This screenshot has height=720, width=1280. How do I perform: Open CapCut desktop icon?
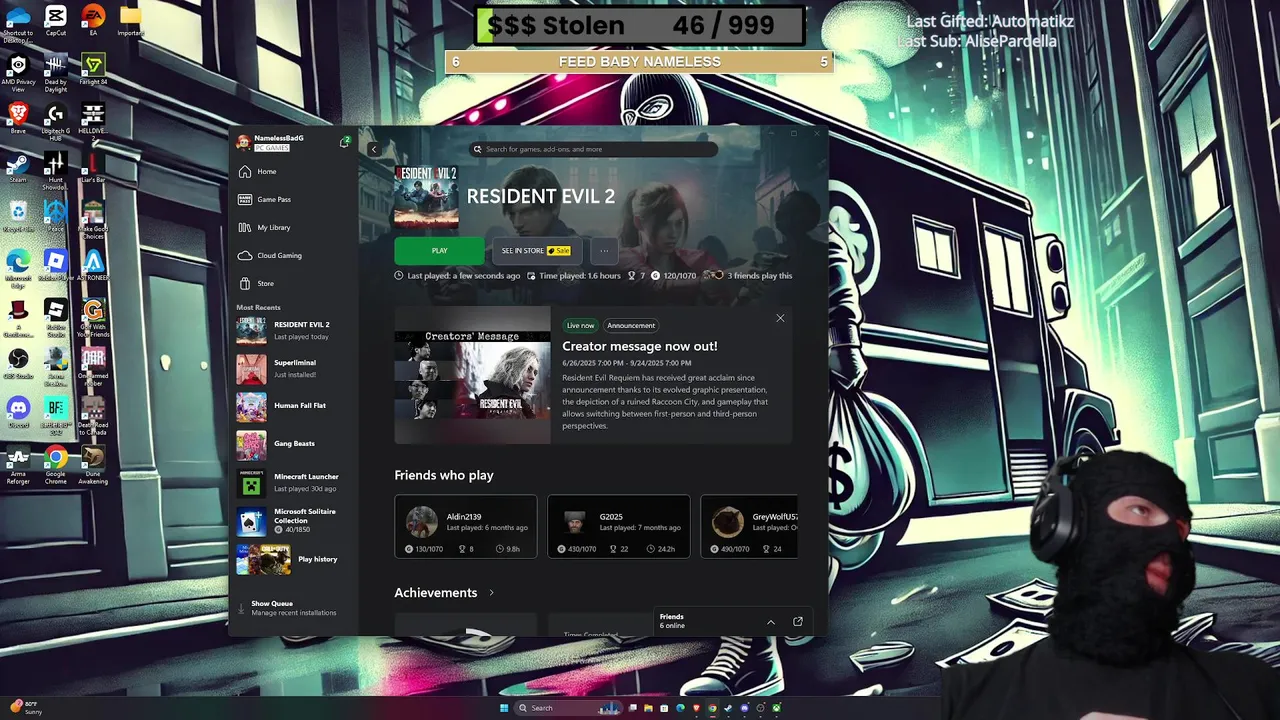56,20
